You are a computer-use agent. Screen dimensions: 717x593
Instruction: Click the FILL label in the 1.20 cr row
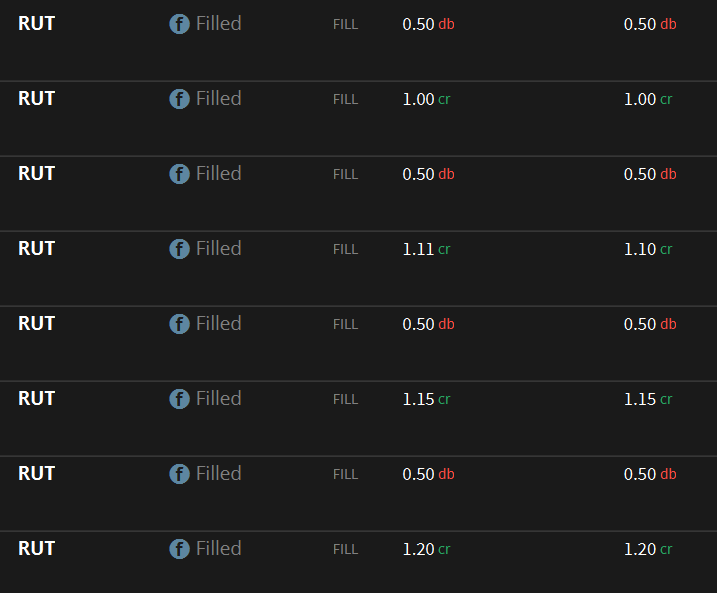point(345,549)
